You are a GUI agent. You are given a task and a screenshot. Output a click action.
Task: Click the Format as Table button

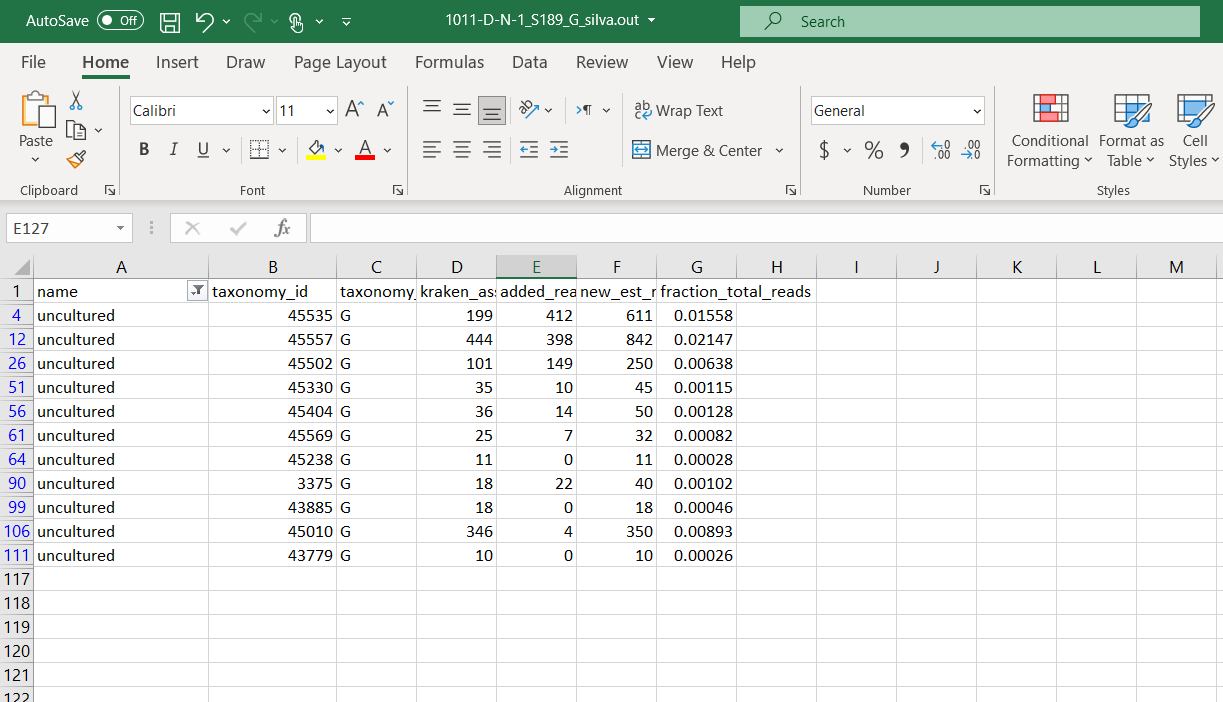tap(1130, 131)
